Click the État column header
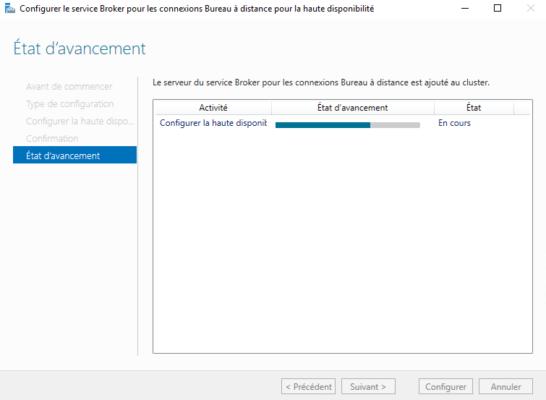 point(474,108)
